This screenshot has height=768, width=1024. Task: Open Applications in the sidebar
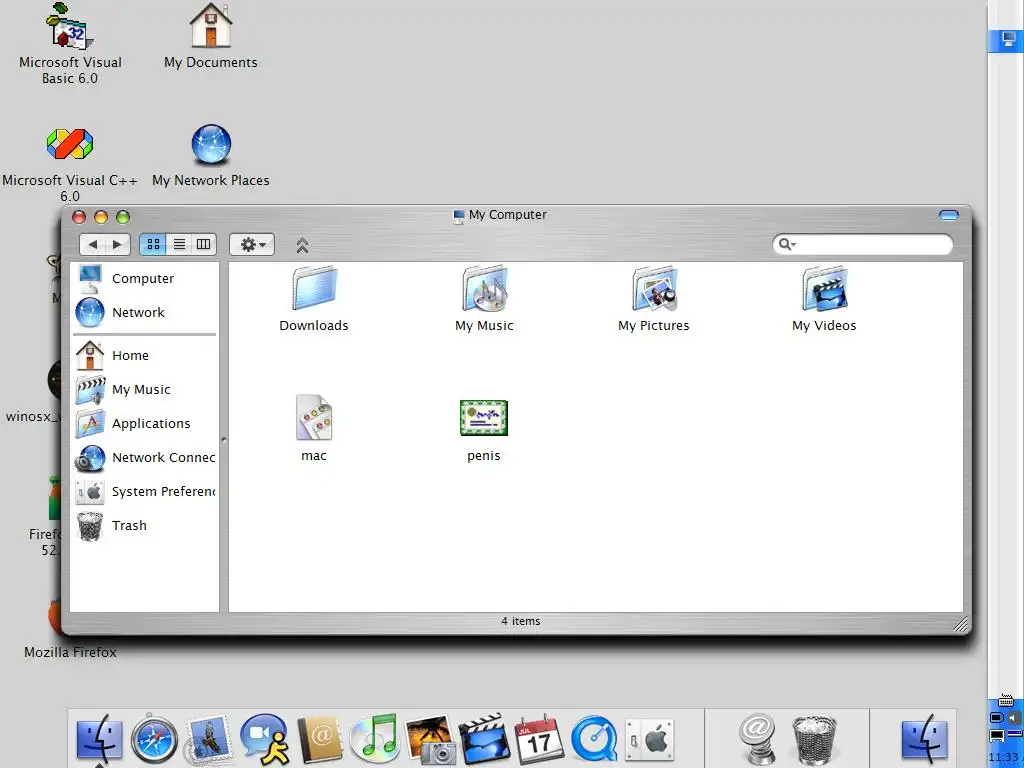[144, 424]
